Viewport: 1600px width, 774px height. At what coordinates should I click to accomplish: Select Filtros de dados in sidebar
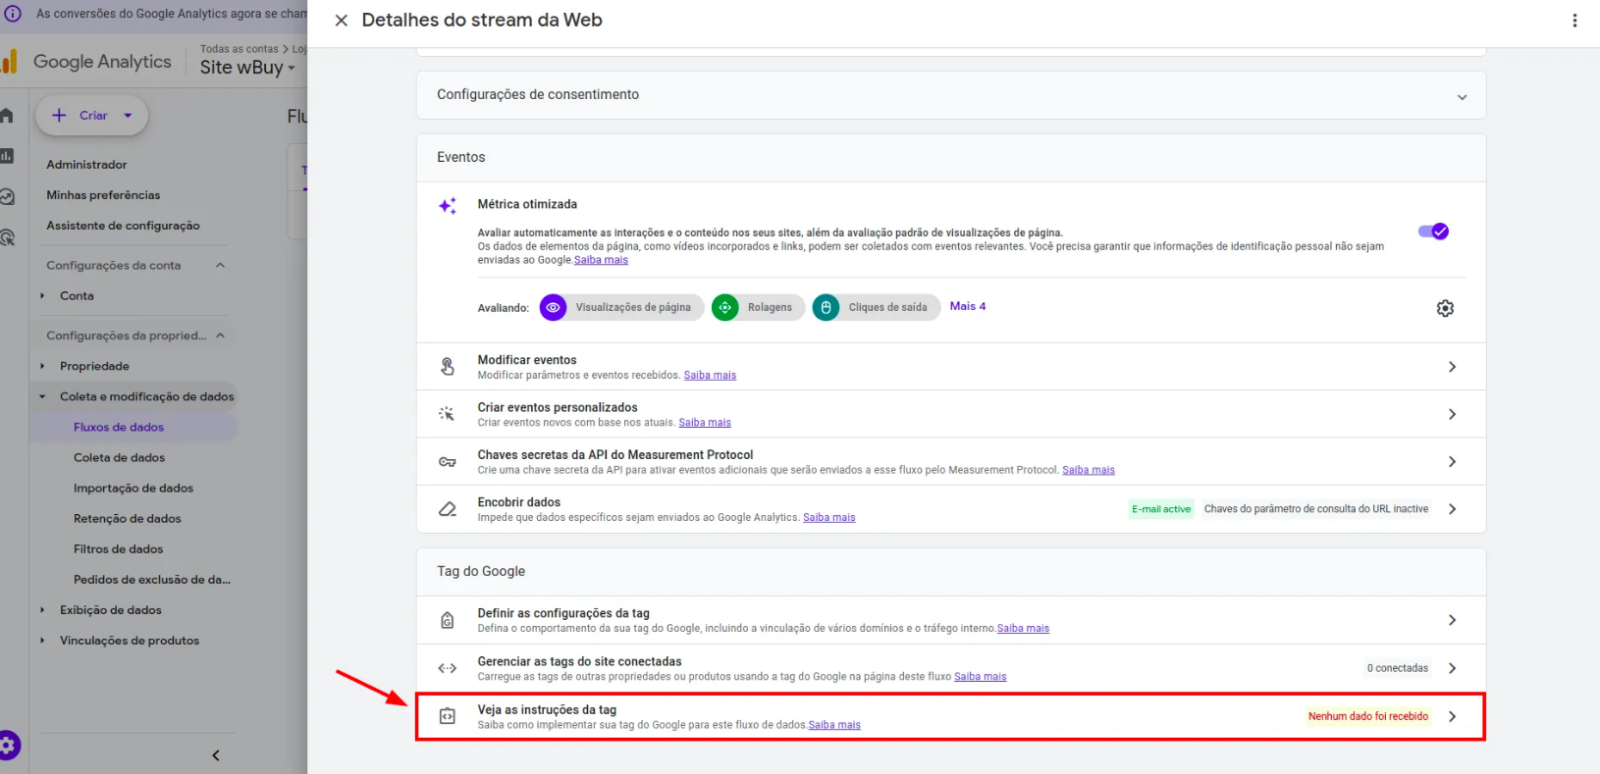pos(118,549)
